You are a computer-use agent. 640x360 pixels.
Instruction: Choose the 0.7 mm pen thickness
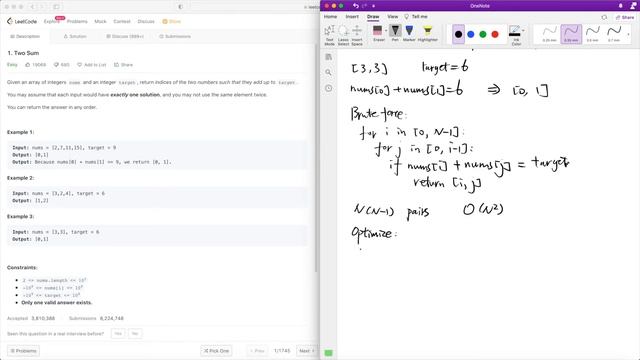pos(614,34)
